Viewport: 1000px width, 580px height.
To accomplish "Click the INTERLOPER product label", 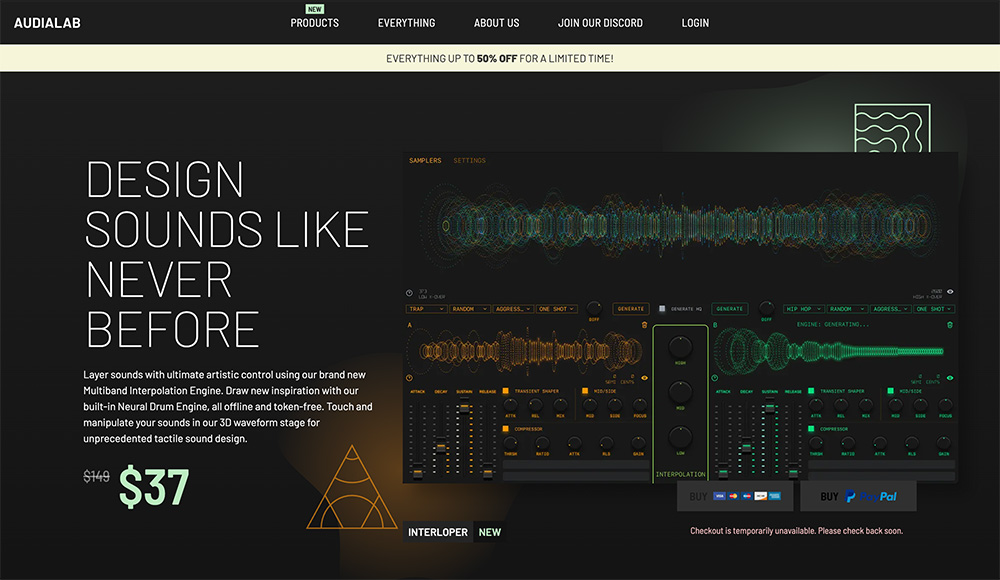I will [438, 532].
